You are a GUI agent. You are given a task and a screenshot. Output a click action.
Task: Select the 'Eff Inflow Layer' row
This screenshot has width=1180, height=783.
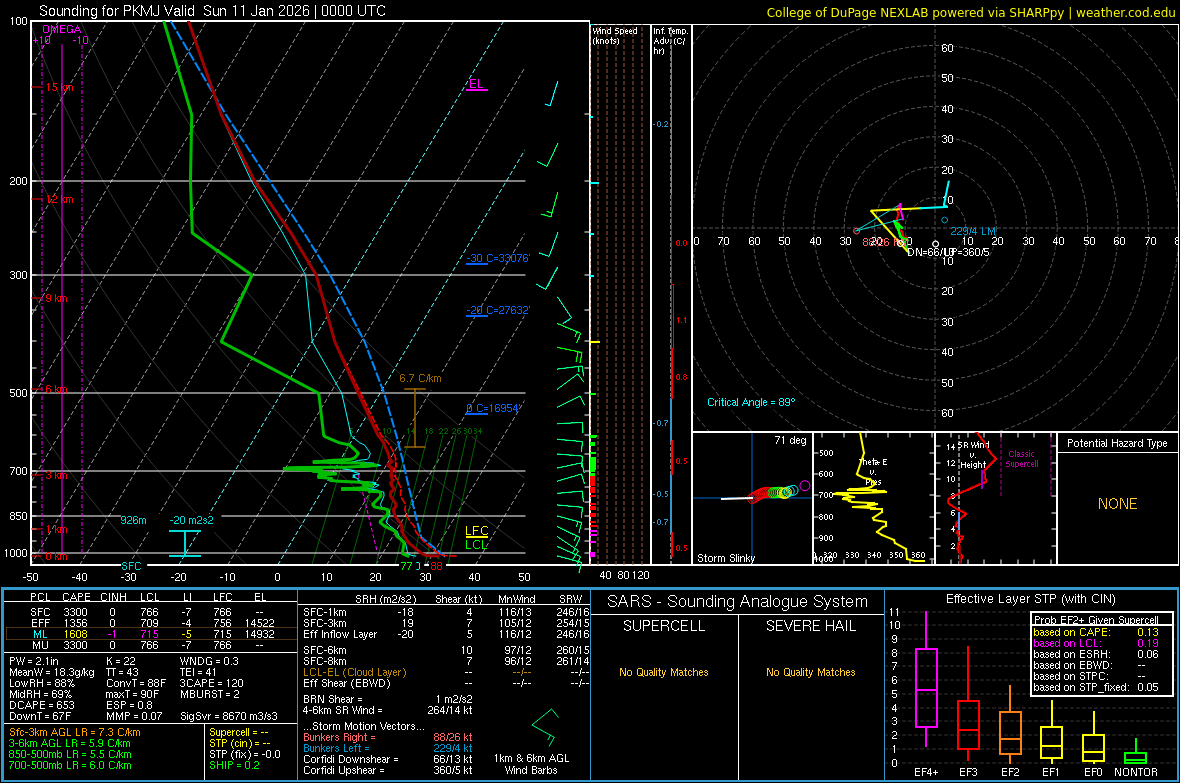tap(444, 634)
